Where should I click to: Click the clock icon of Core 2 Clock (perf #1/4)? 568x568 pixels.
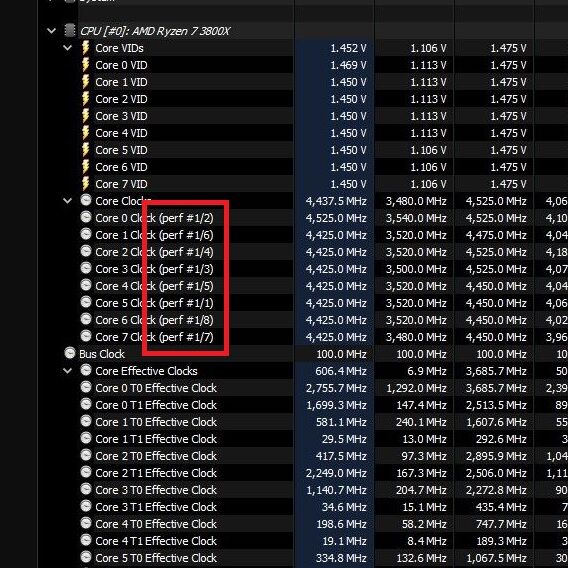(86, 251)
